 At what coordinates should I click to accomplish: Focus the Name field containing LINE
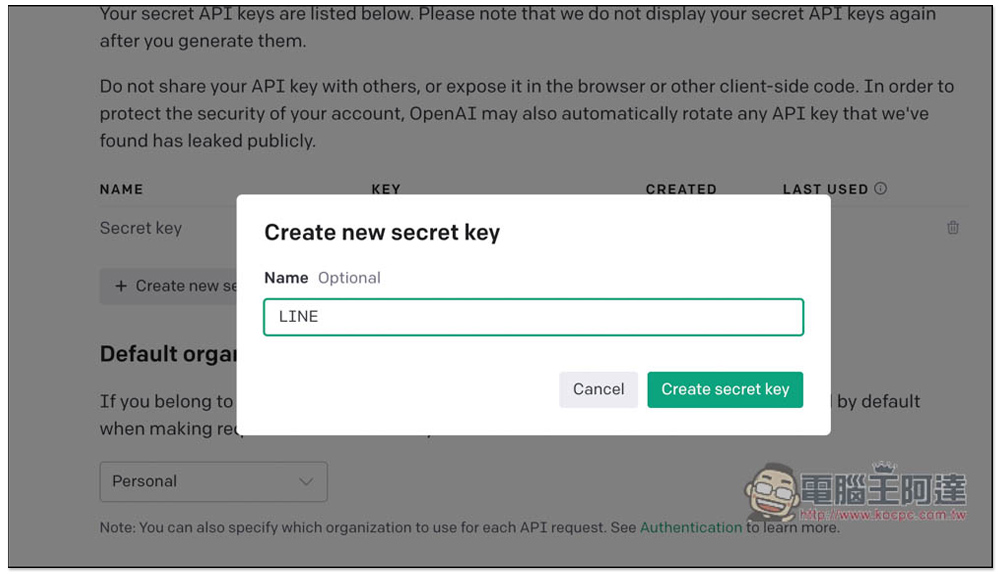coord(533,317)
